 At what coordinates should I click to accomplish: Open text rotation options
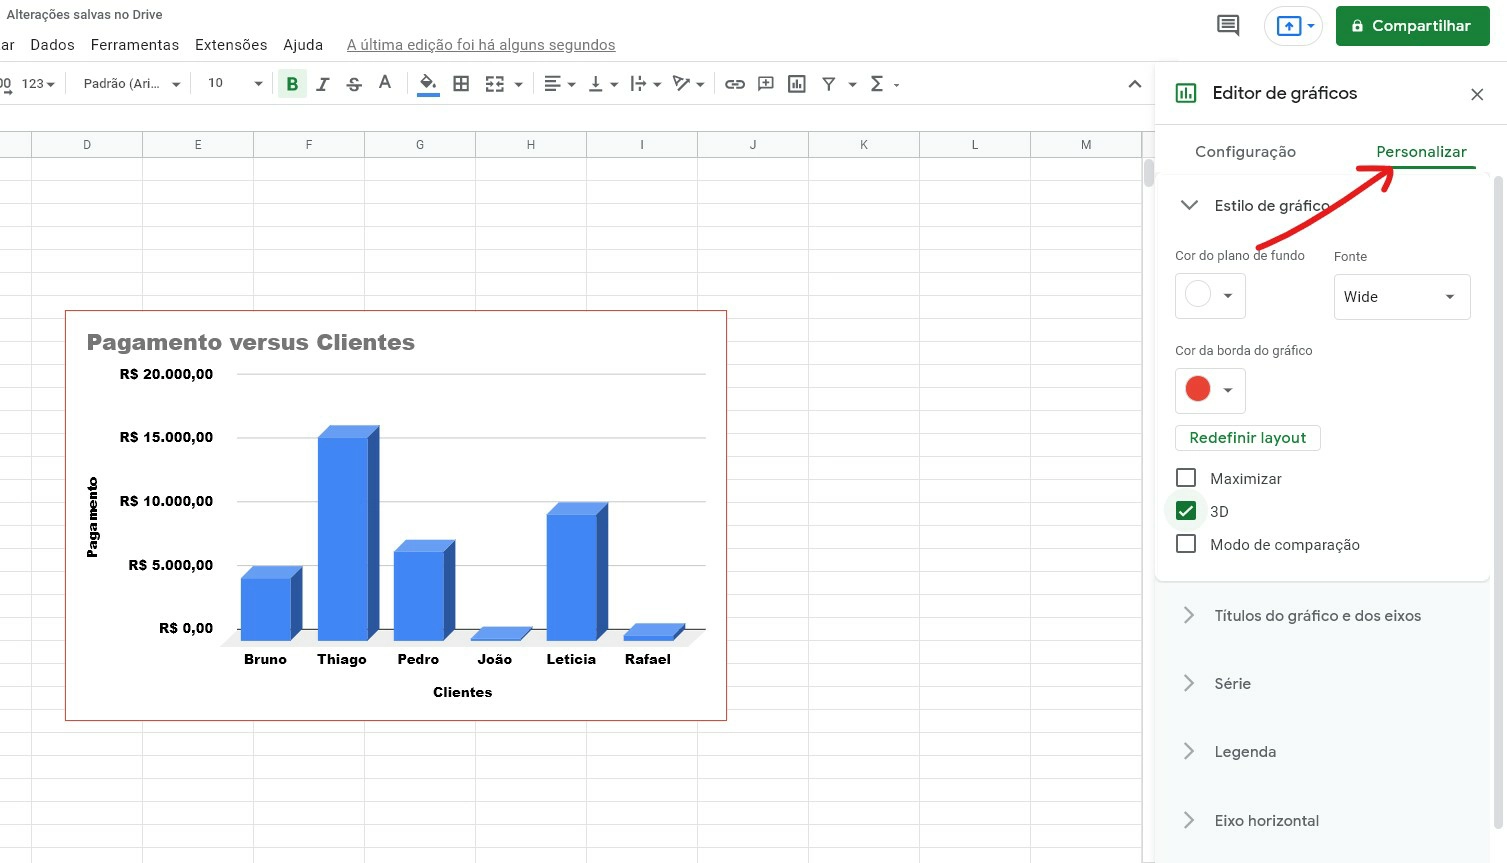point(688,84)
